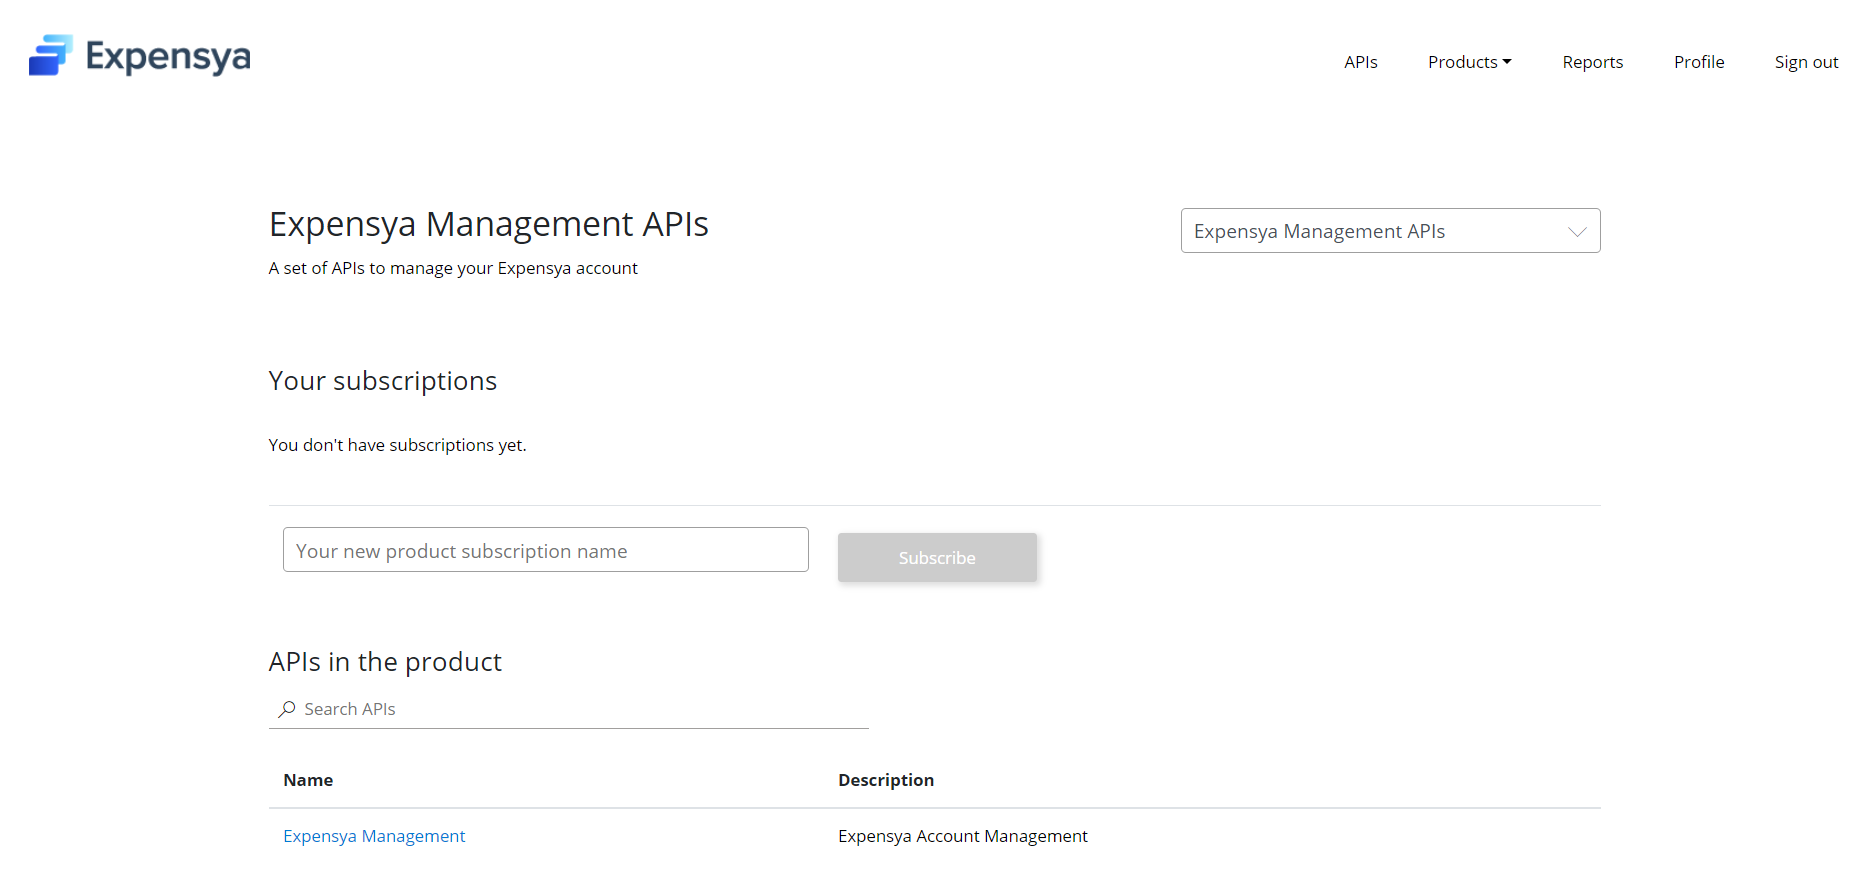Click the Your subscriptions heading
1872x883 pixels.
tap(383, 381)
